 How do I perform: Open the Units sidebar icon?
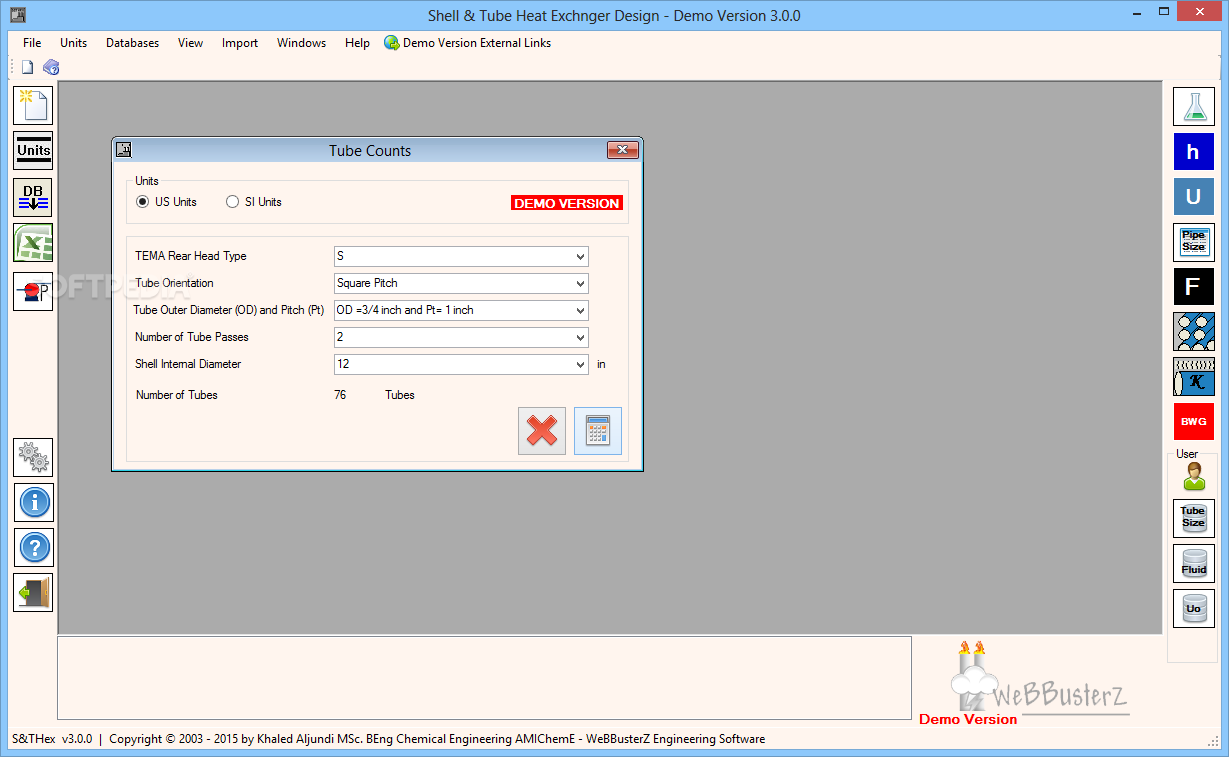[33, 151]
